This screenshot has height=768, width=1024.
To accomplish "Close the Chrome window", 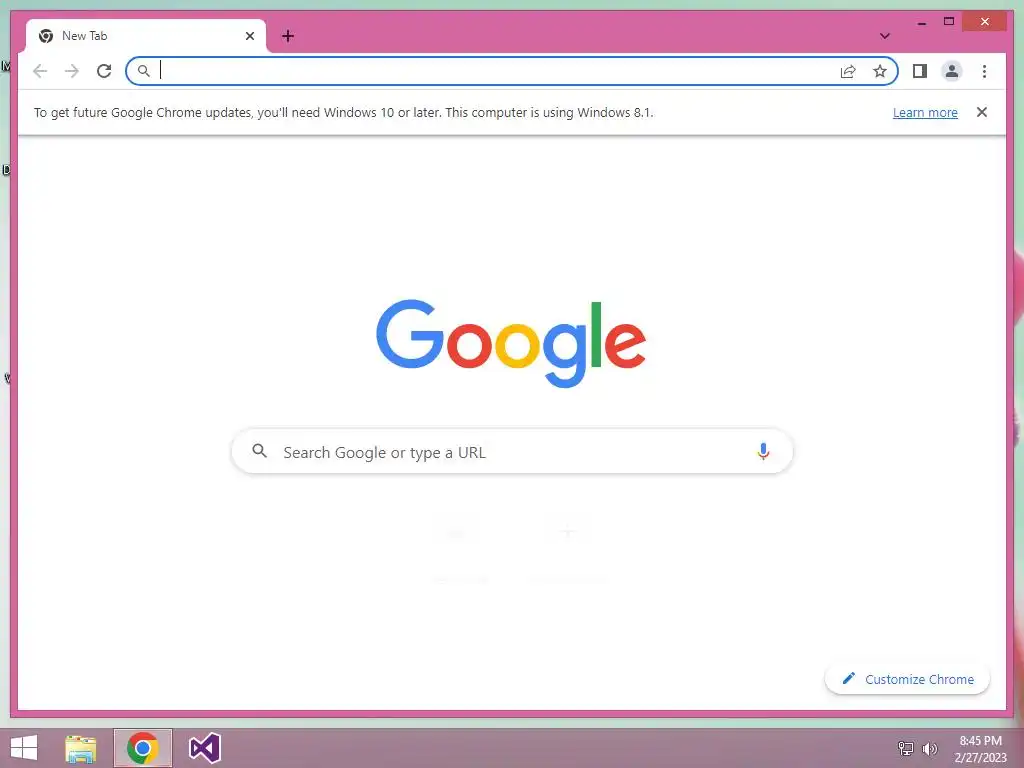I will pyautogui.click(x=985, y=22).
